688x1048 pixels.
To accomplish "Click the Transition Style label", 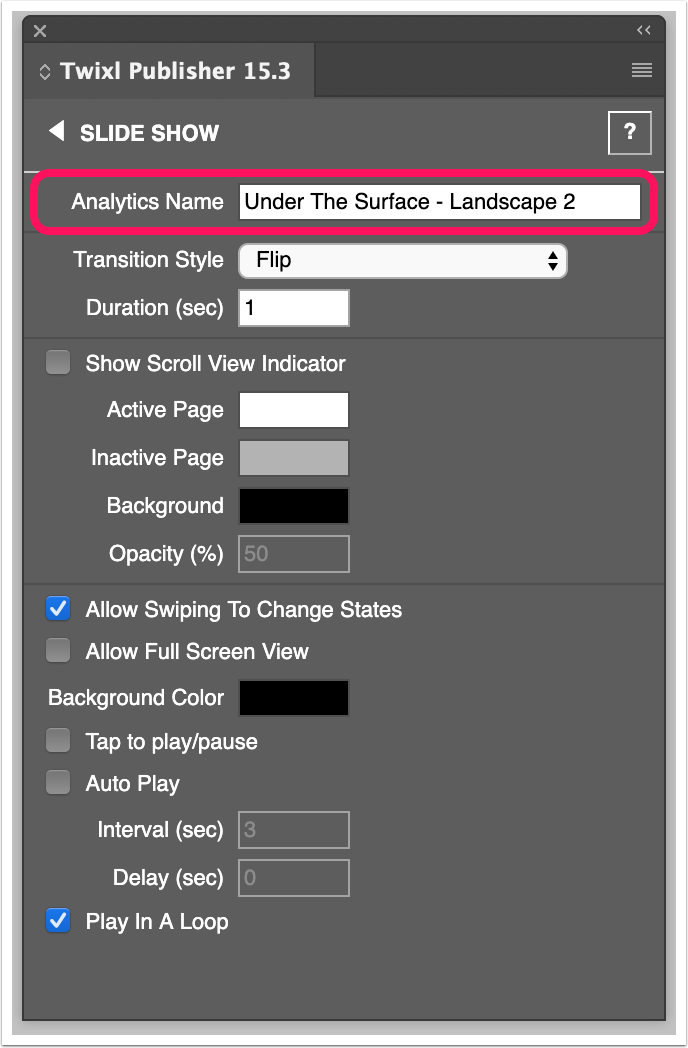I will click(x=148, y=260).
